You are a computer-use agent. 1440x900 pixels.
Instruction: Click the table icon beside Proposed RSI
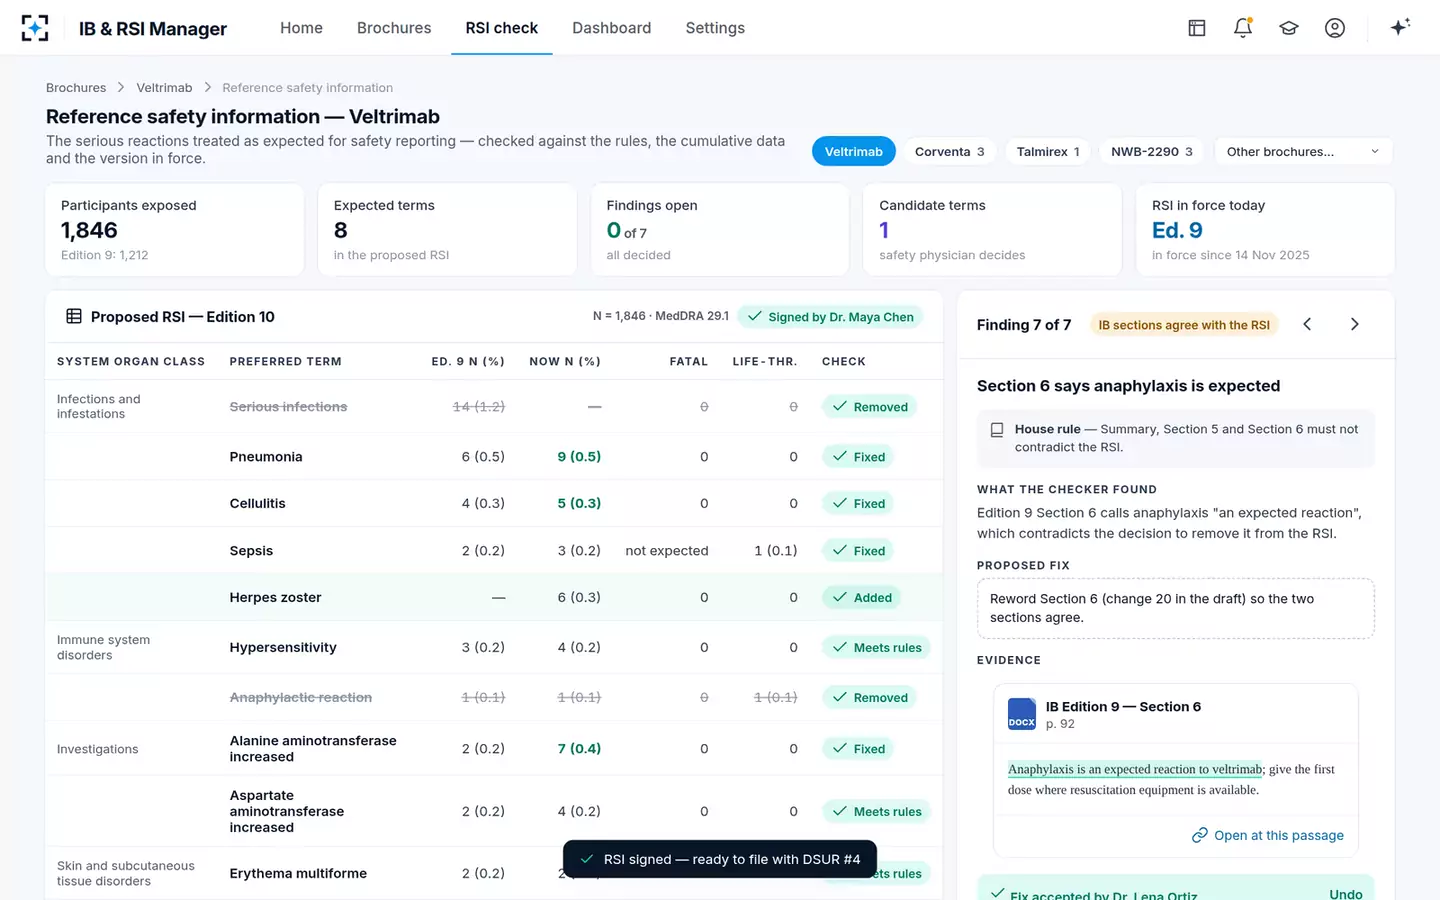point(74,316)
